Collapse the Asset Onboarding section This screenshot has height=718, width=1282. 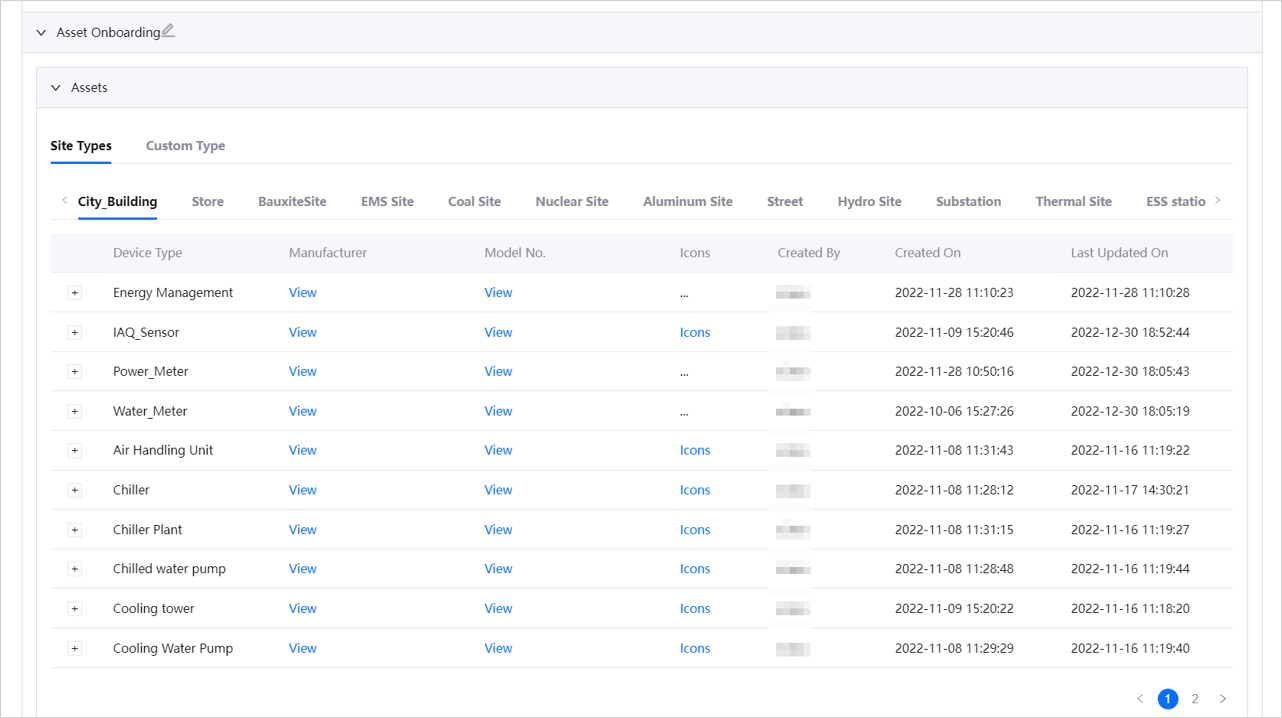coord(41,33)
